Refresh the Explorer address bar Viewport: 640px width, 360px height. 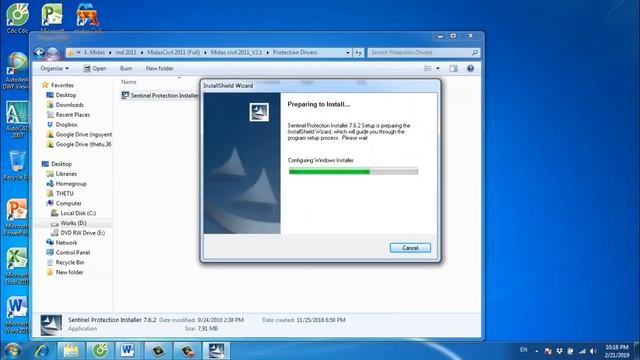coord(358,53)
